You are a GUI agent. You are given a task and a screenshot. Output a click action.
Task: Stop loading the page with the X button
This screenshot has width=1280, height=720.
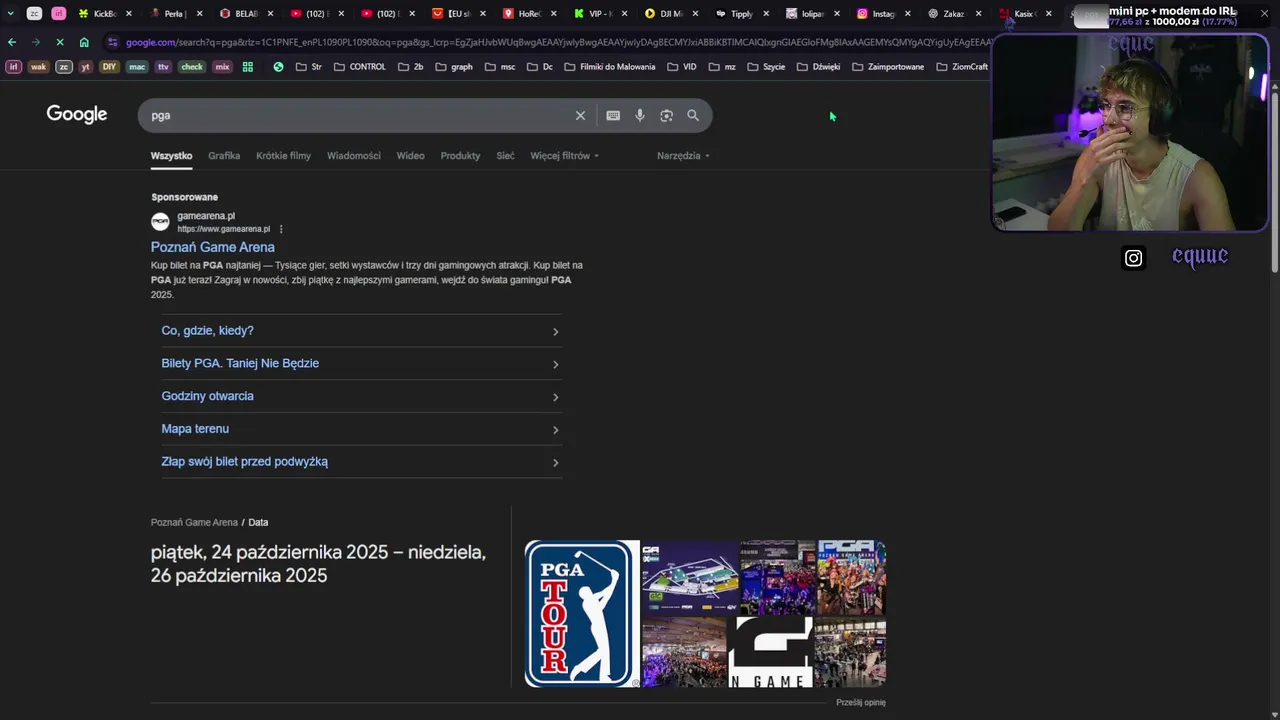60,42
